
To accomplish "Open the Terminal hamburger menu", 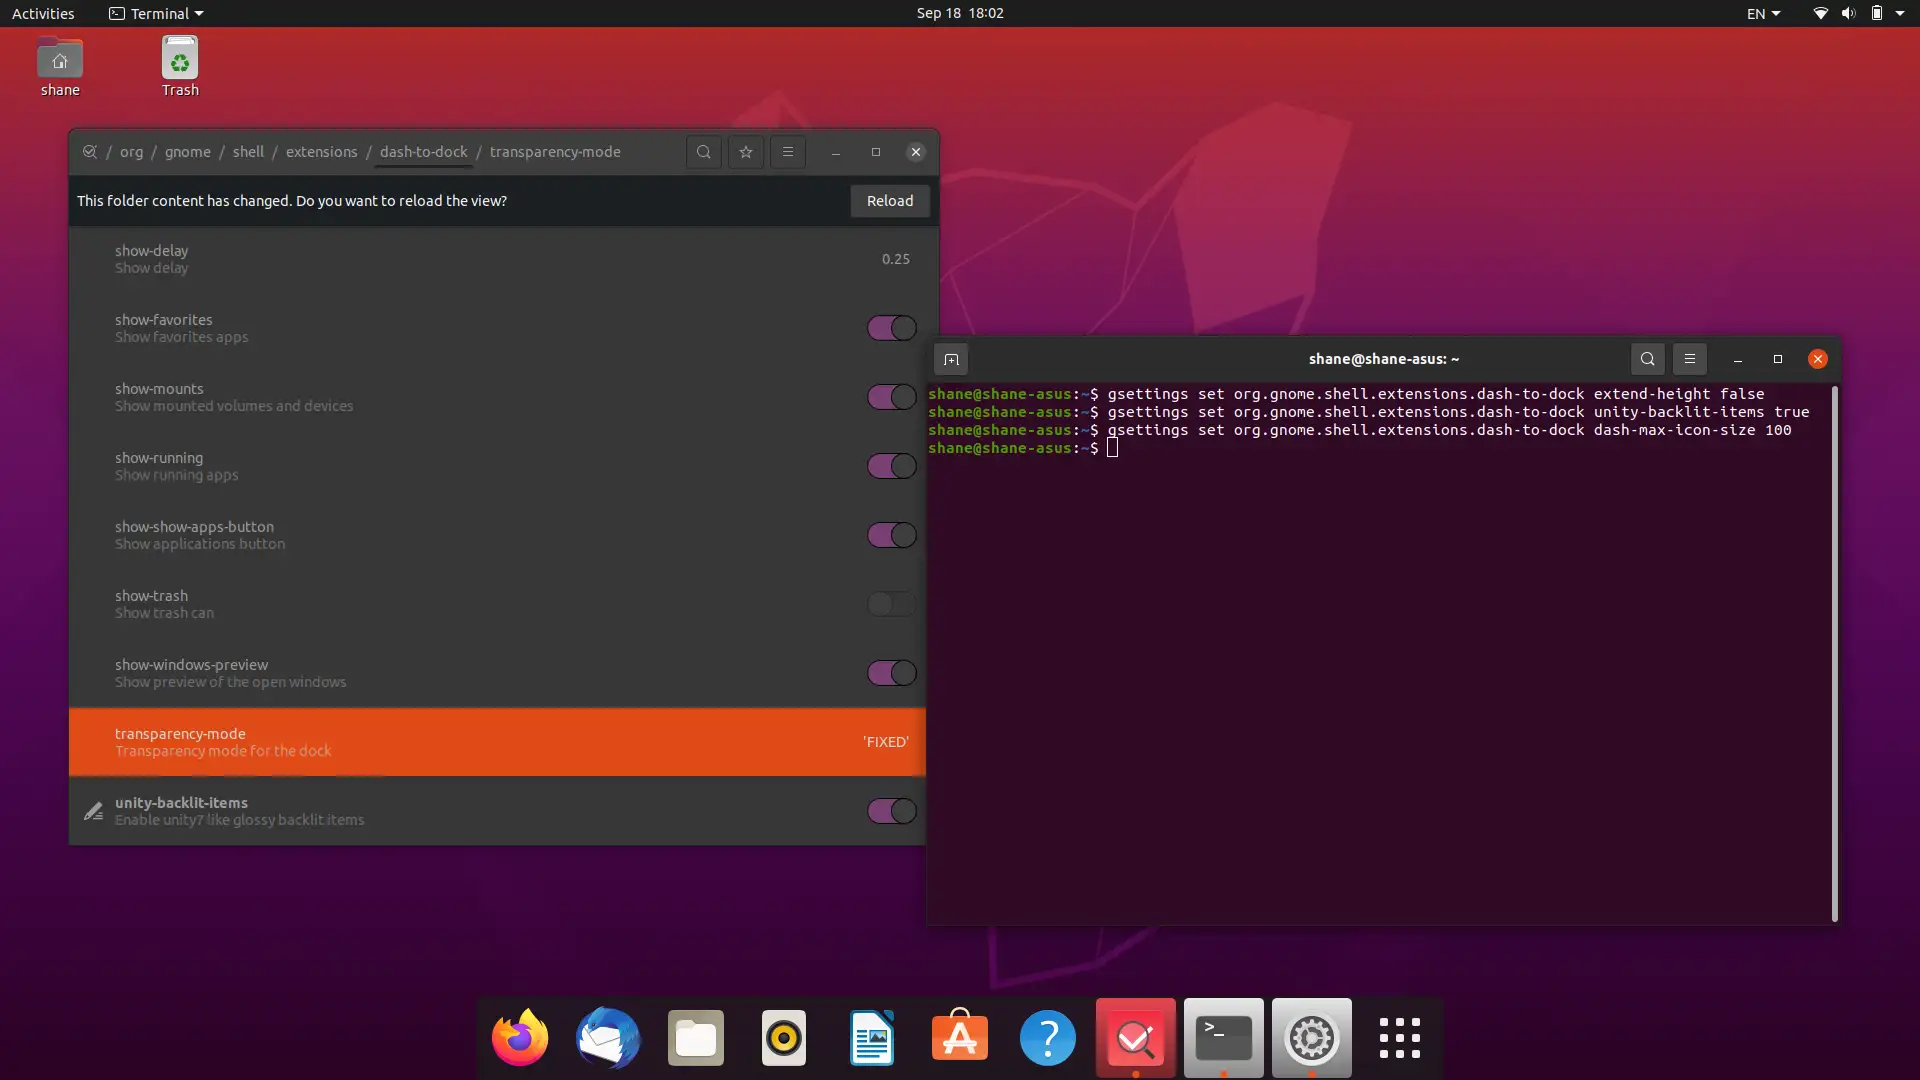I will point(1690,359).
